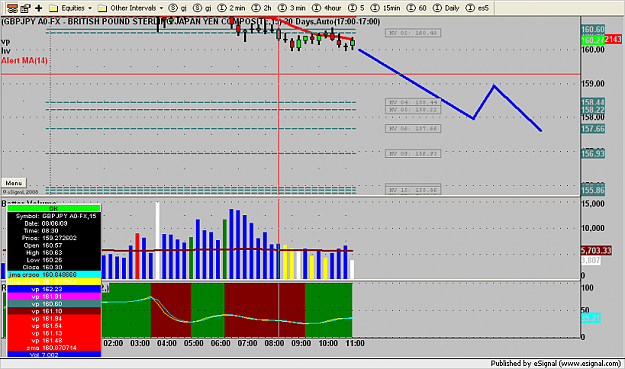The height and width of the screenshot is (369, 625).
Task: Click the 156.93 price axis tag
Action: click(x=593, y=153)
